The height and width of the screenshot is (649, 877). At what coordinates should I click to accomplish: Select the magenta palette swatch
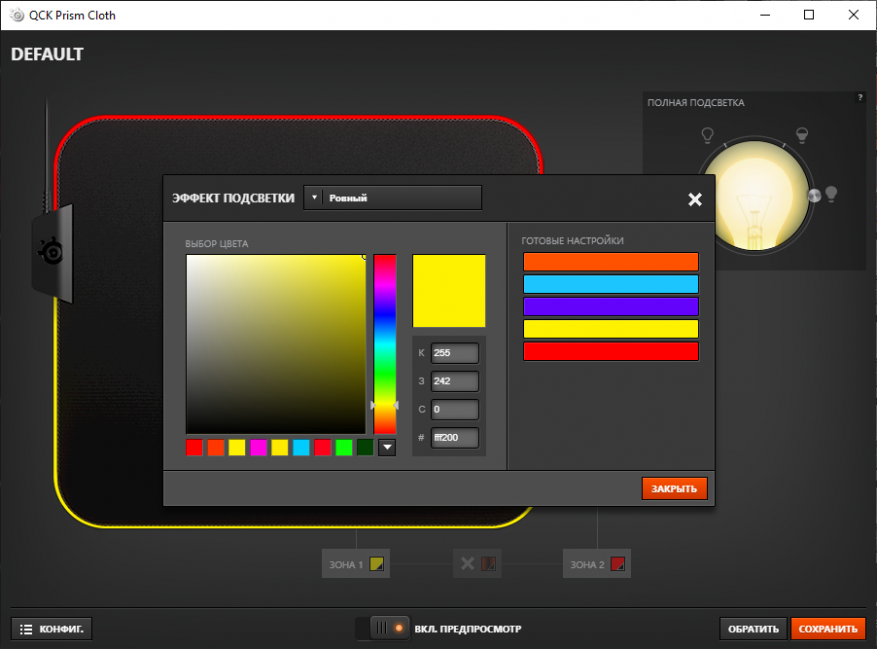(258, 448)
